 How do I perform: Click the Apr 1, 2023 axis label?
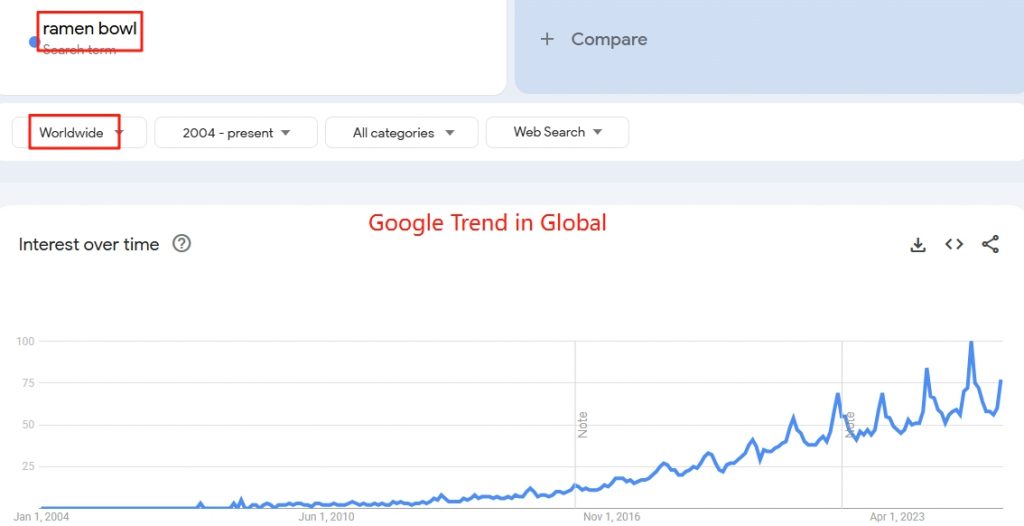897,517
